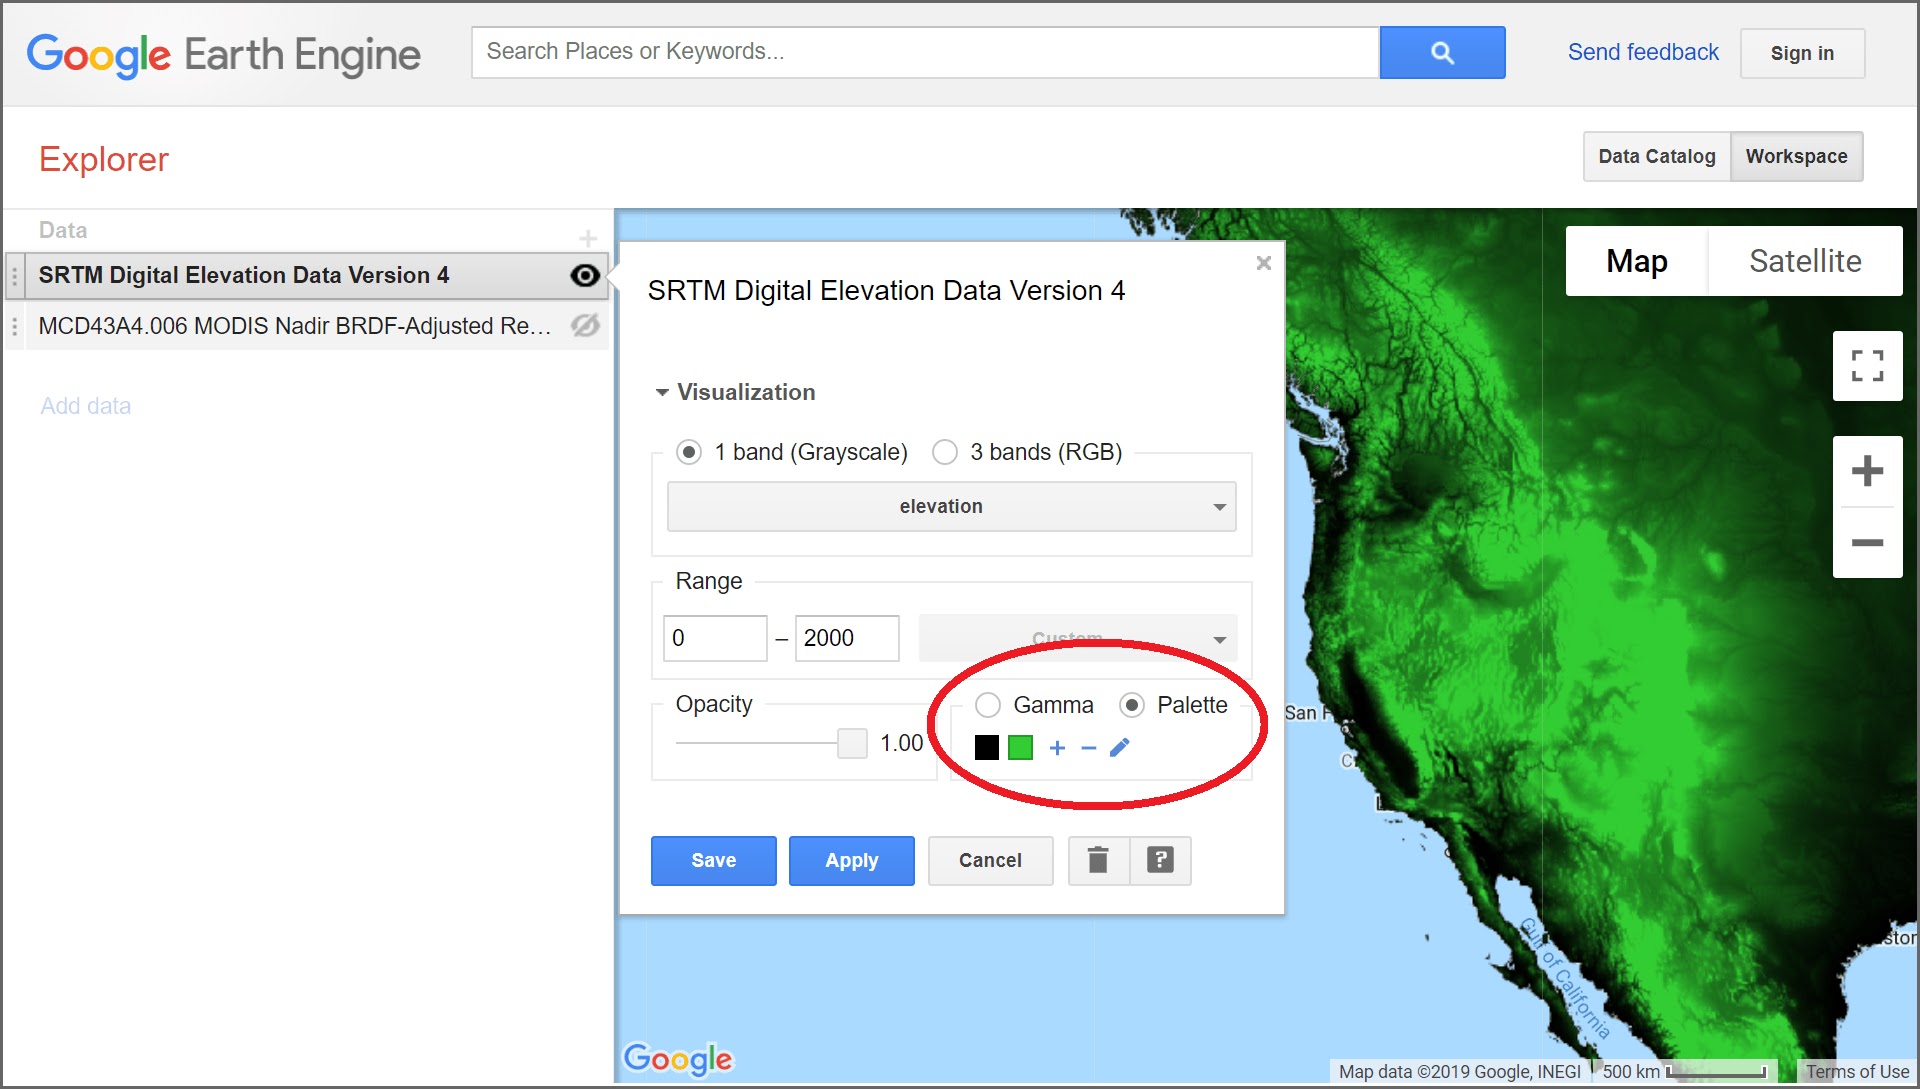Click the Sign in button
The width and height of the screenshot is (1920, 1089).
tap(1802, 53)
